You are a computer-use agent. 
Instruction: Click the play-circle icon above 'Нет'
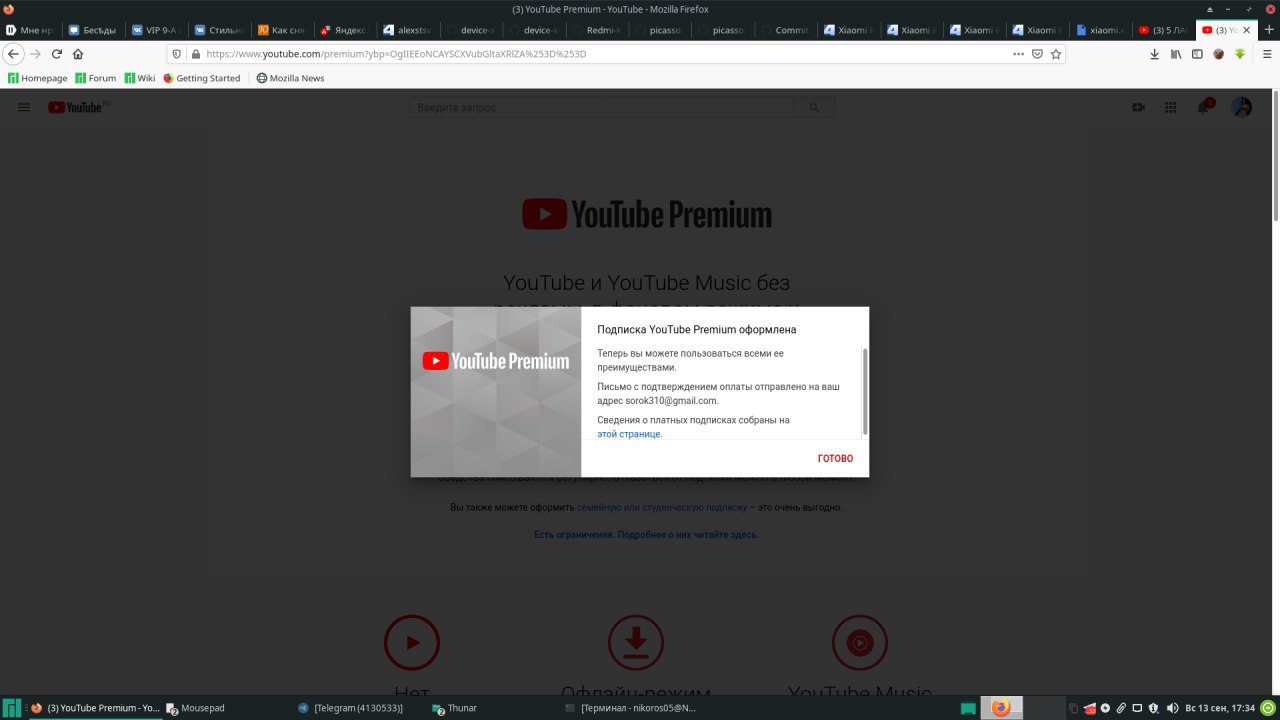(412, 642)
